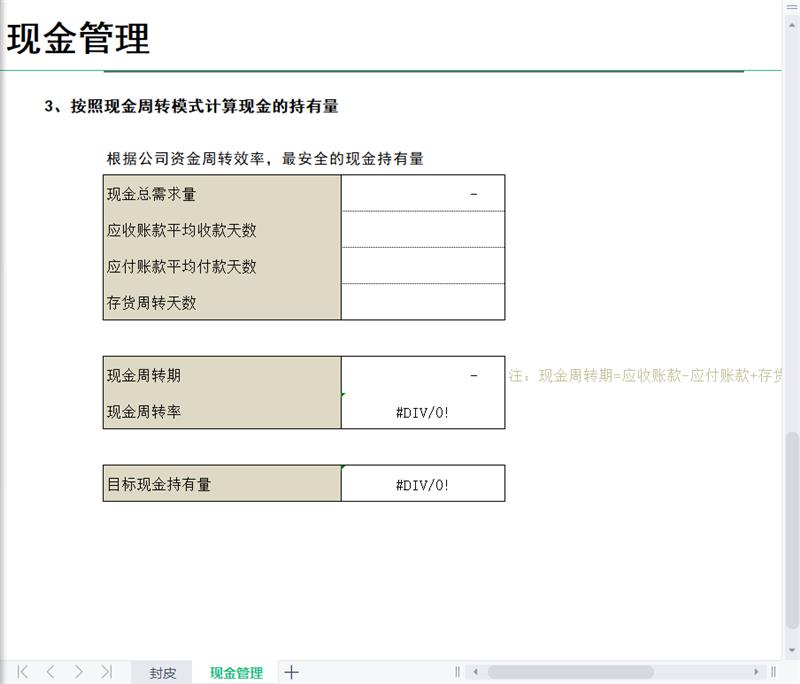Select the 现金管理 sheet tab
Viewport: 800px width, 684px height.
point(236,673)
